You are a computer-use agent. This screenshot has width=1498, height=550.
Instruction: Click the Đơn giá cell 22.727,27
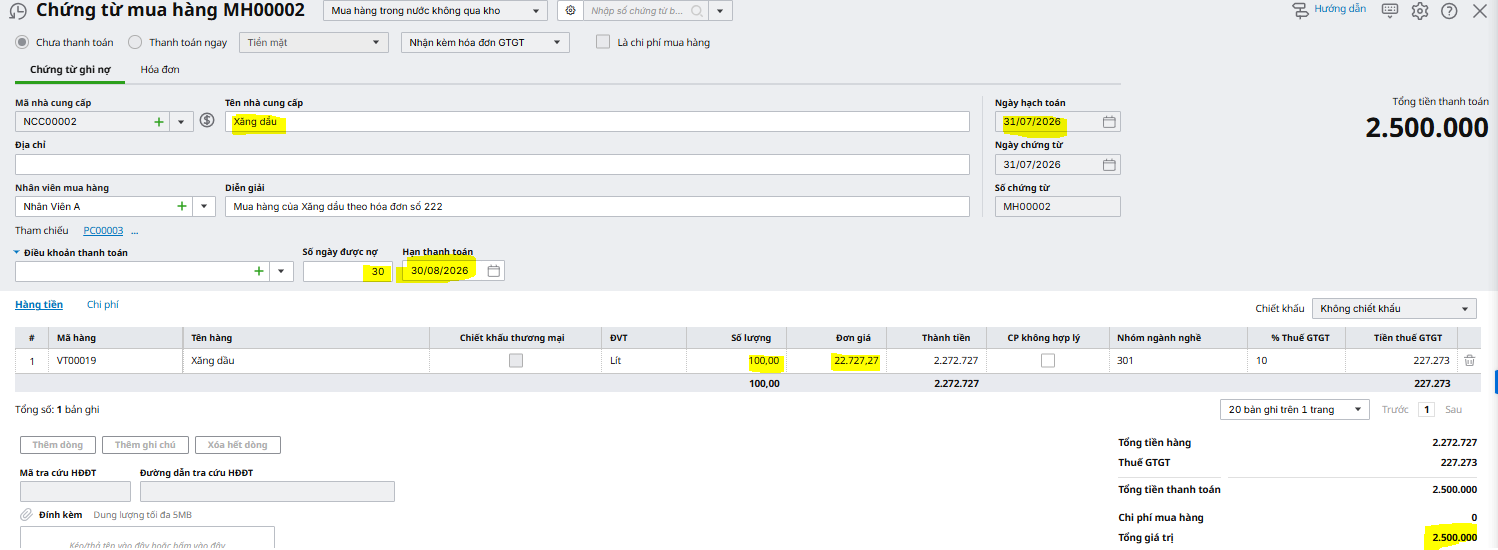837,361
